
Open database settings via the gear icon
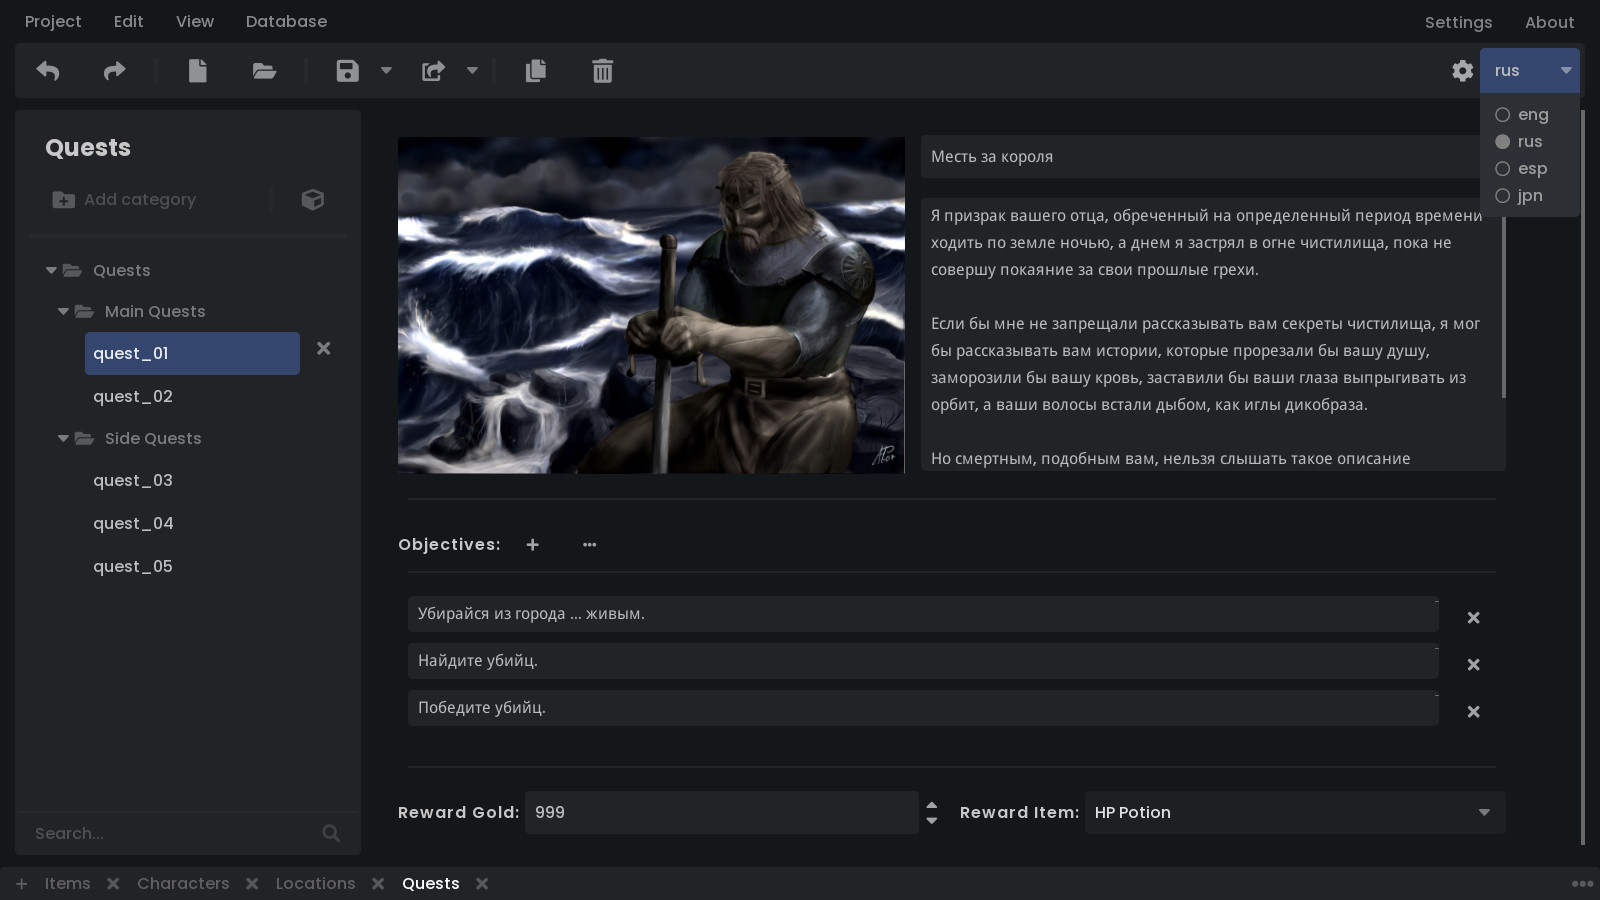click(x=1462, y=71)
